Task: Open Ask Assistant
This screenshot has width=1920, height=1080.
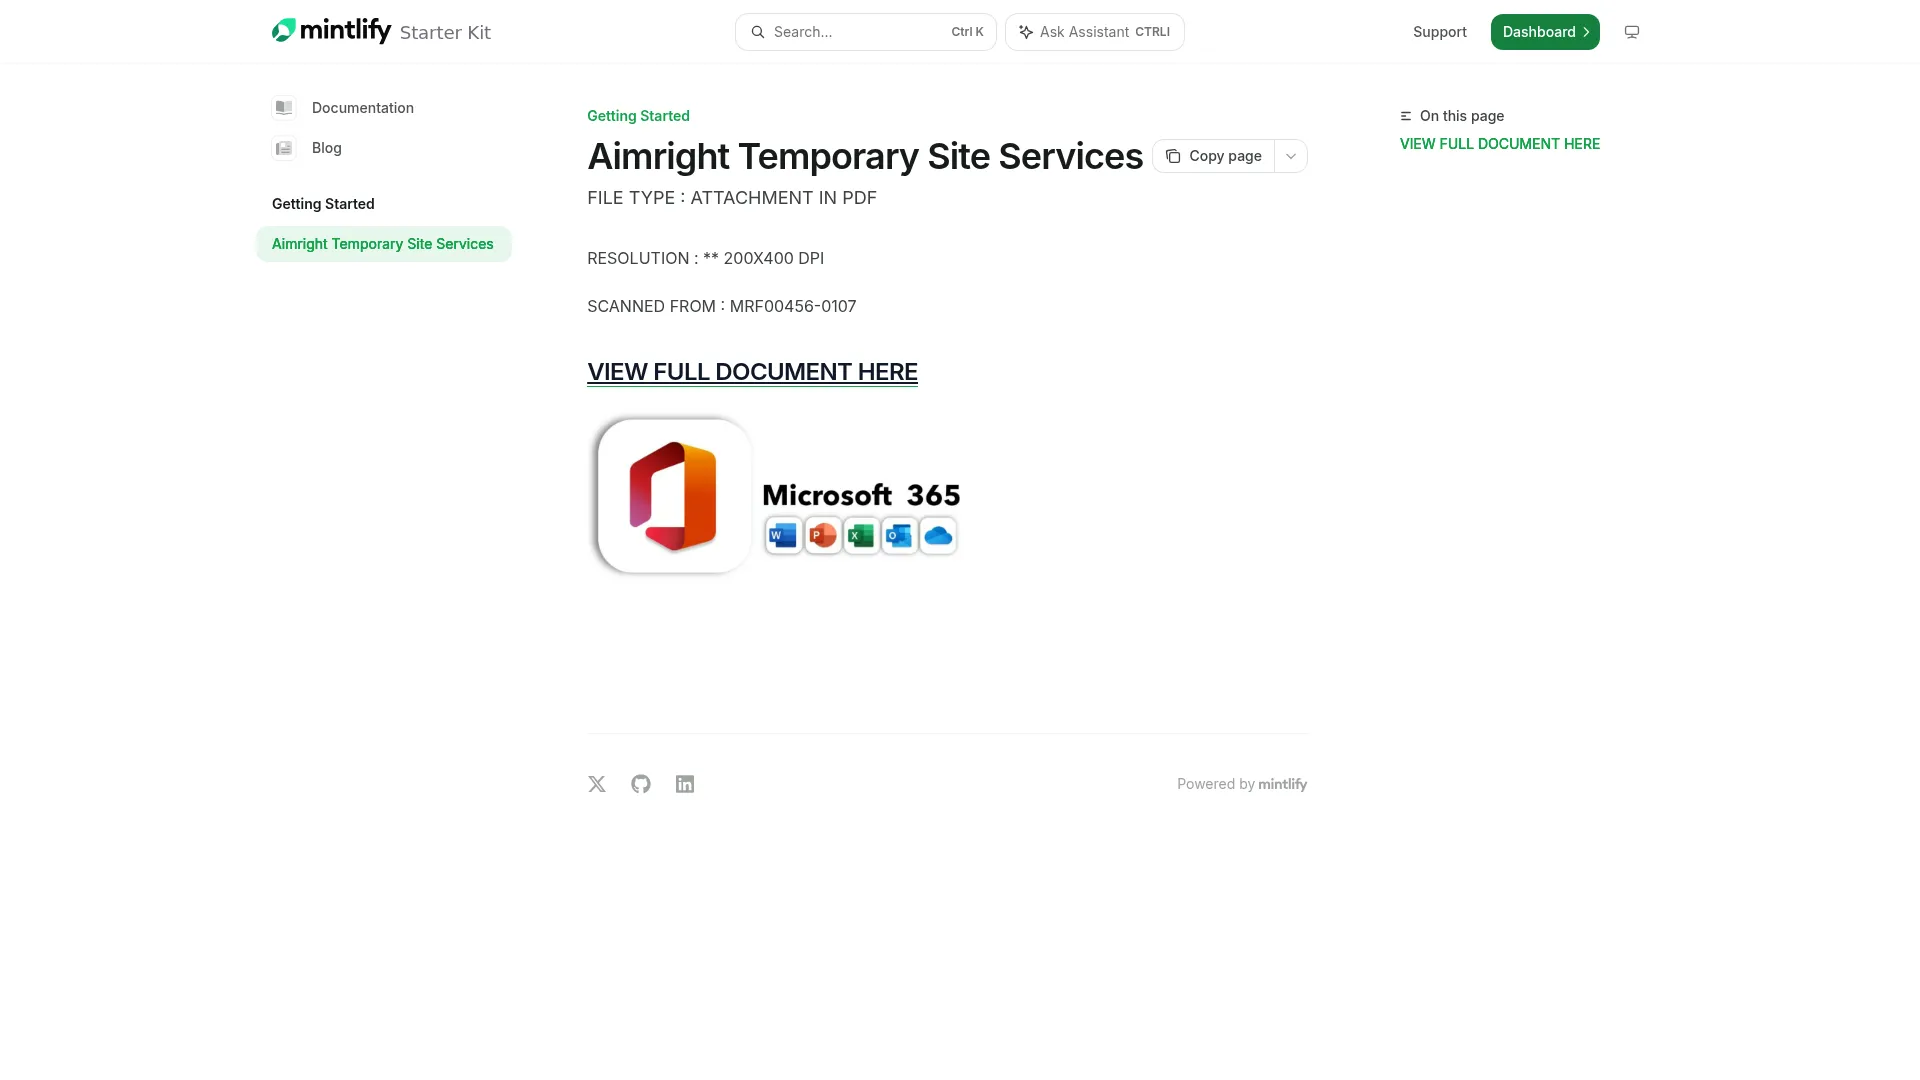Action: (x=1095, y=32)
